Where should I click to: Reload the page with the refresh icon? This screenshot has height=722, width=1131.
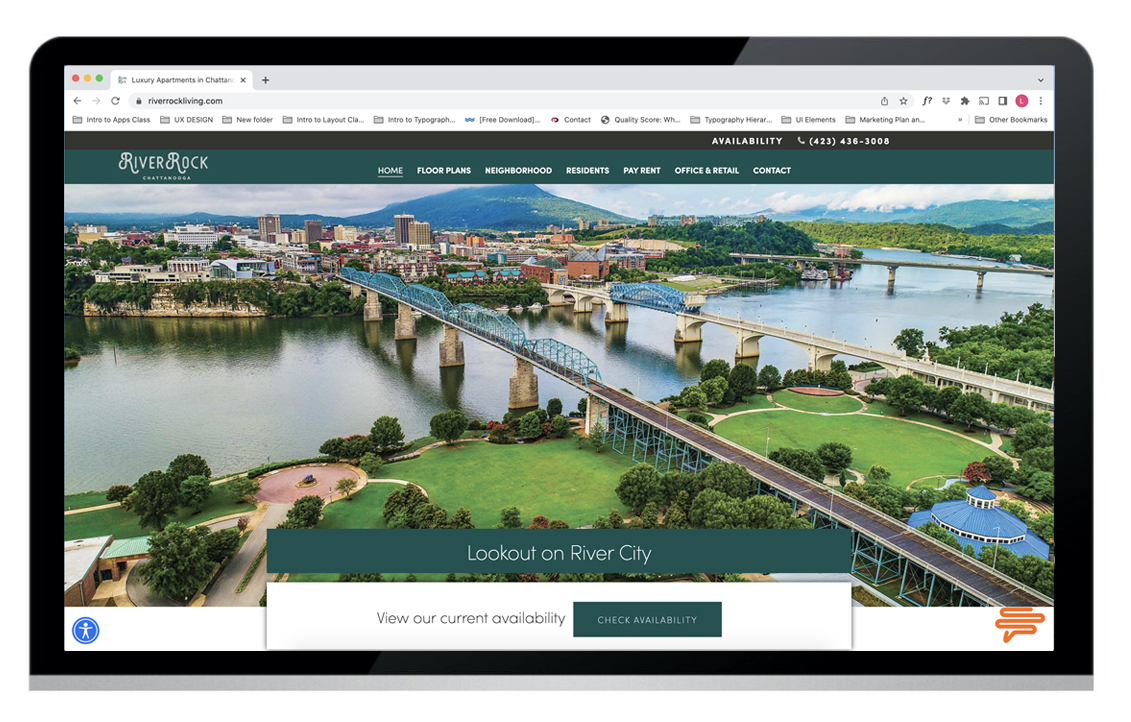pos(115,101)
